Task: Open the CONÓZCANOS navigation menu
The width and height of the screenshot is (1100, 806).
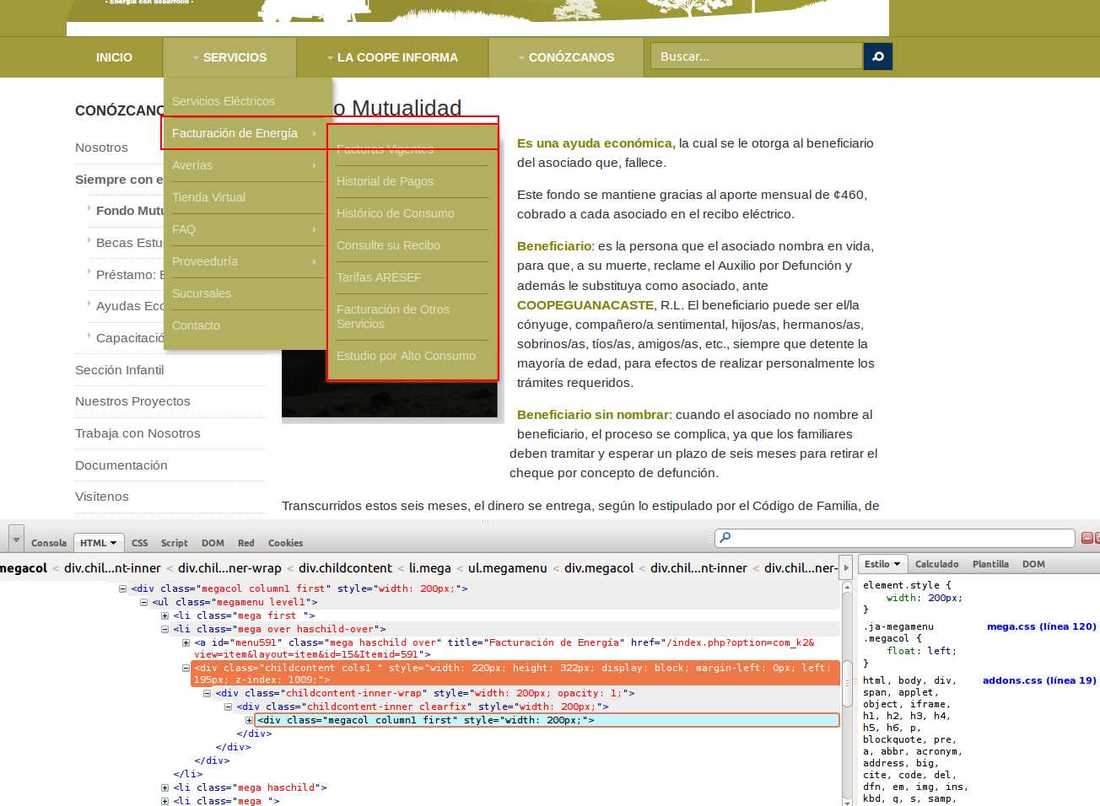Action: (566, 58)
